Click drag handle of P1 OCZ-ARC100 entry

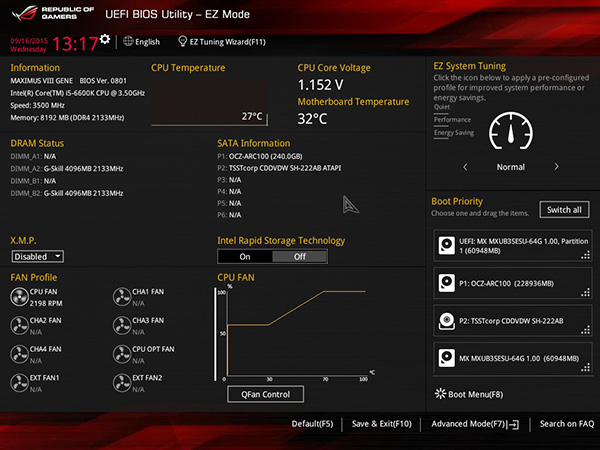(x=585, y=293)
